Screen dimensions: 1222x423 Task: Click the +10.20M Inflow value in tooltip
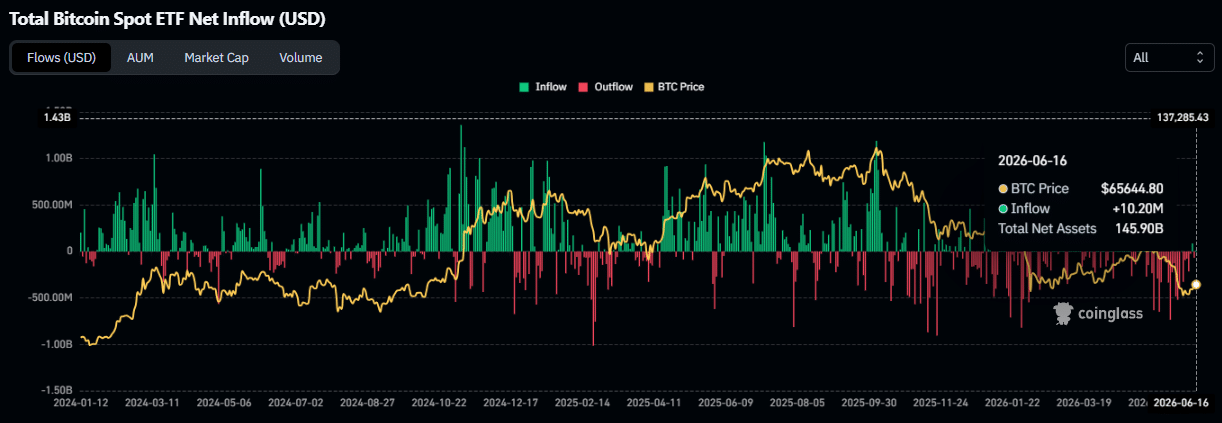pos(1140,208)
